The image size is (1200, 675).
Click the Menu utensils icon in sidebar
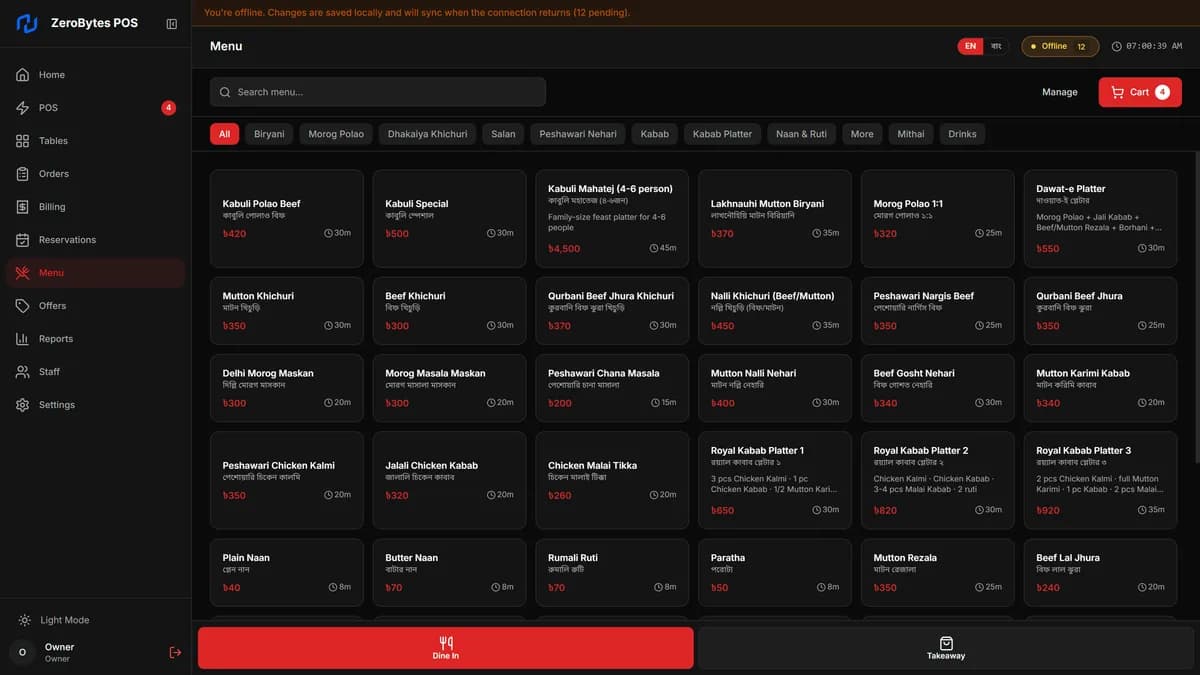tap(23, 273)
